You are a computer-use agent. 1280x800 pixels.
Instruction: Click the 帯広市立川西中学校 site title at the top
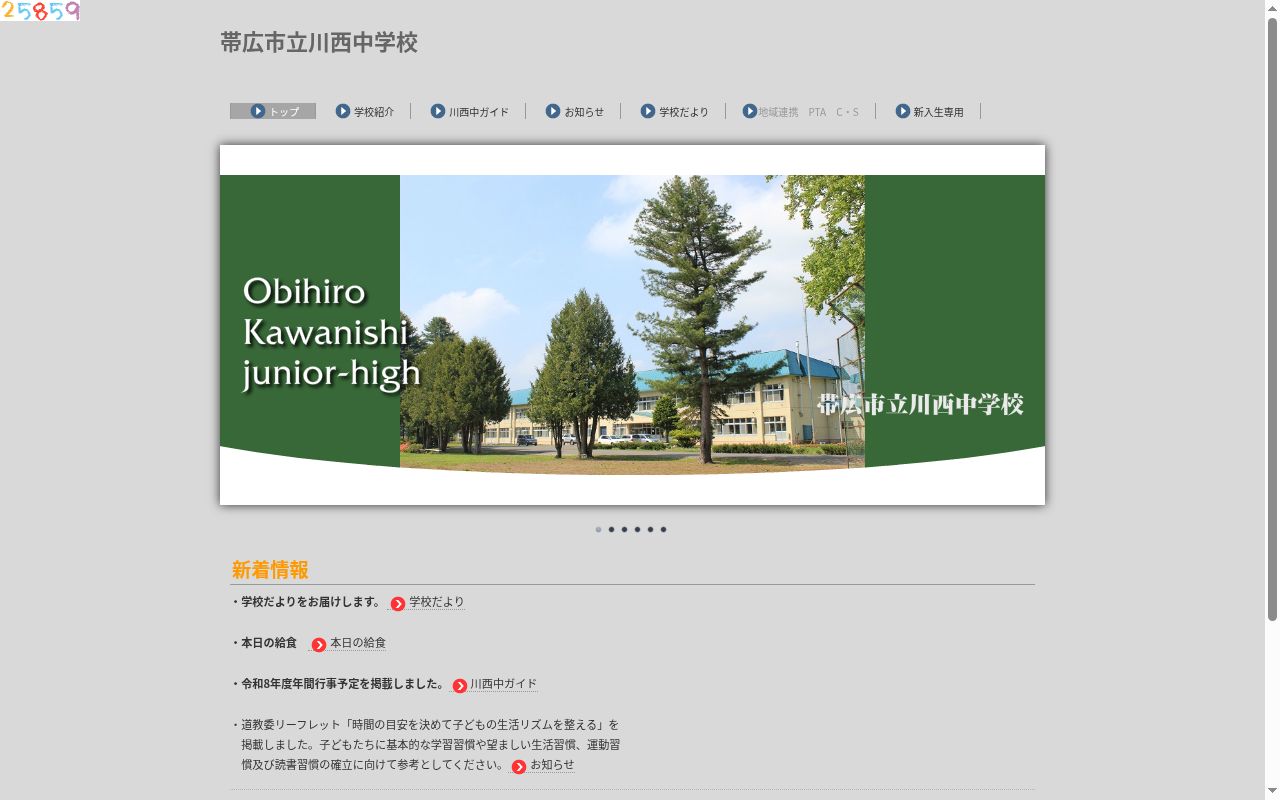point(319,42)
